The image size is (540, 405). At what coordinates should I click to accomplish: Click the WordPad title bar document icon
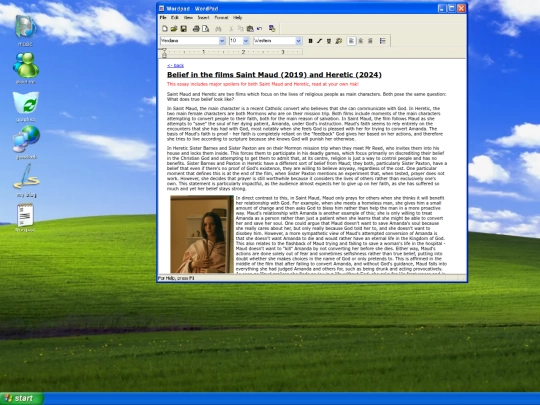pyautogui.click(x=162, y=8)
